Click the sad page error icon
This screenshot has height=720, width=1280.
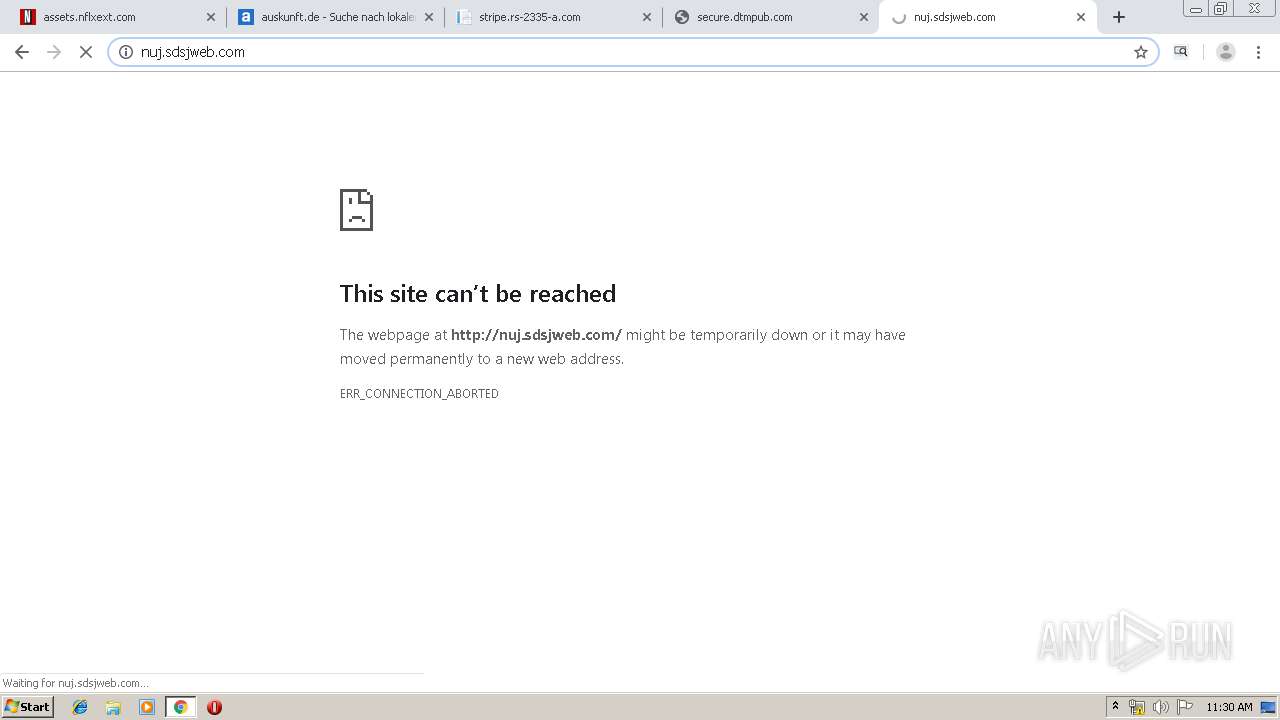coord(356,210)
